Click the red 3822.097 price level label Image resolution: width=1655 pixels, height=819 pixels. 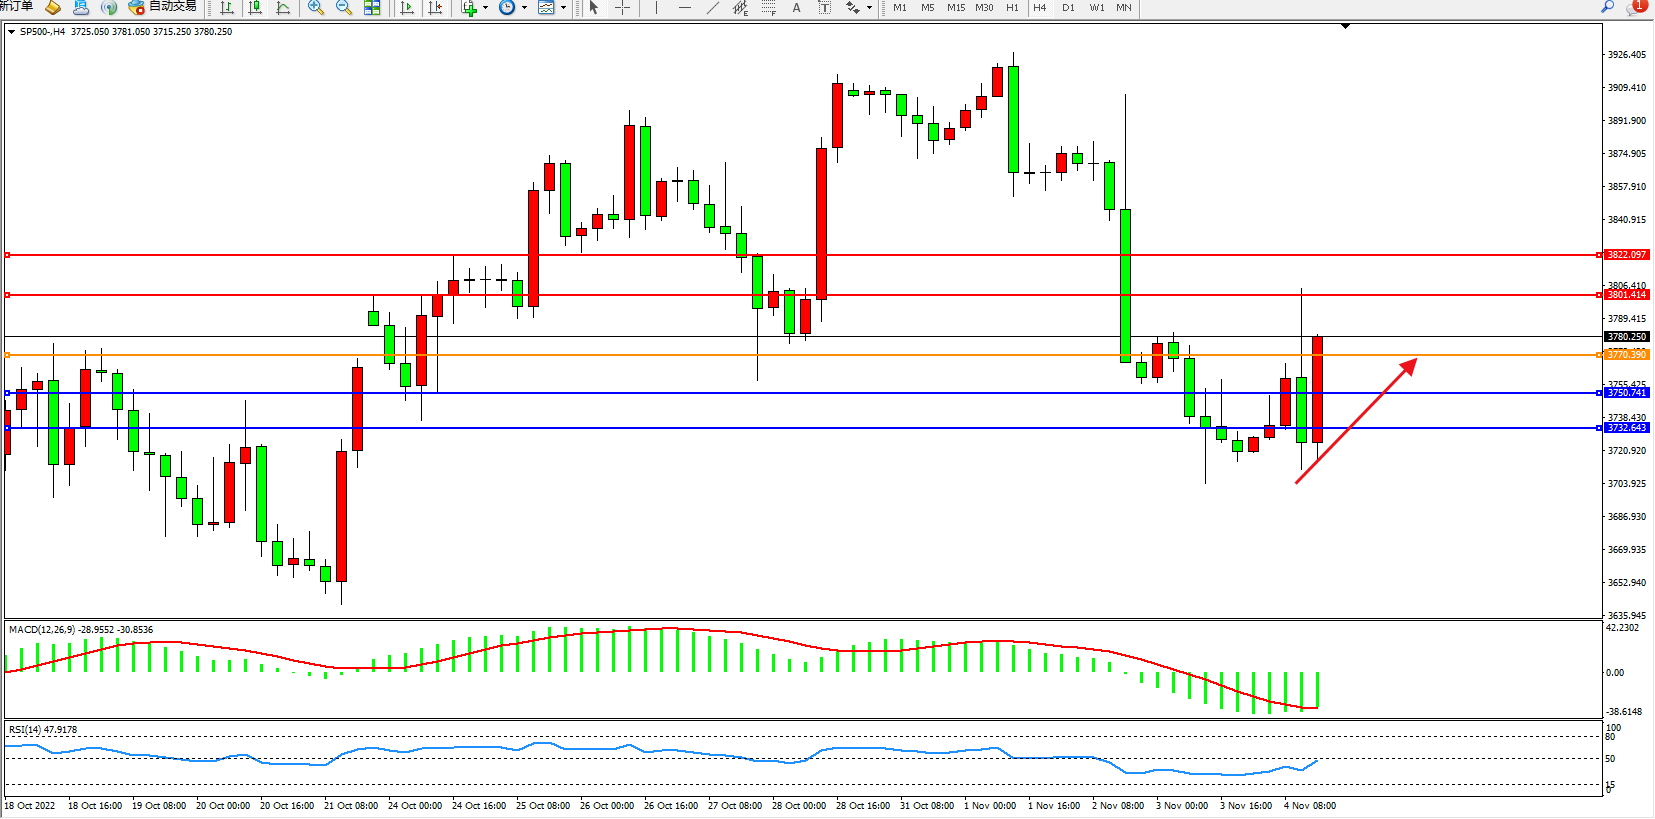[x=1626, y=255]
